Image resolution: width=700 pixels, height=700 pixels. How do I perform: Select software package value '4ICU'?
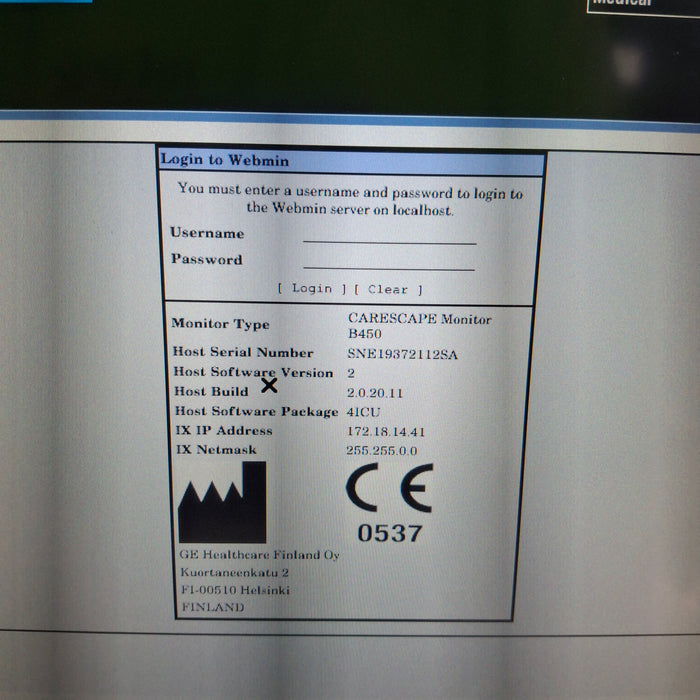(363, 412)
